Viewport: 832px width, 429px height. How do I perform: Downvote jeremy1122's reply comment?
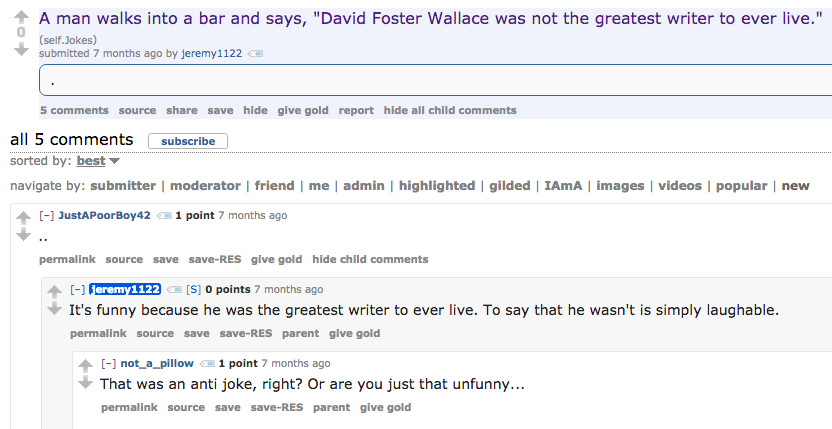55,309
